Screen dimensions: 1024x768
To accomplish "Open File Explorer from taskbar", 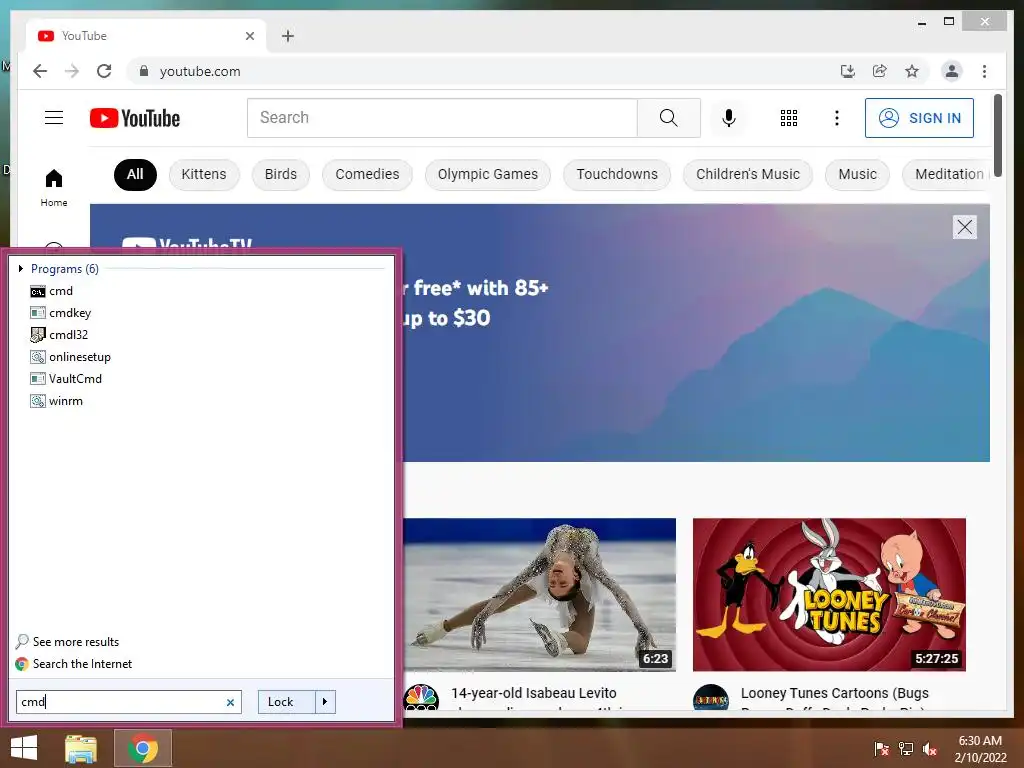I will (x=81, y=748).
